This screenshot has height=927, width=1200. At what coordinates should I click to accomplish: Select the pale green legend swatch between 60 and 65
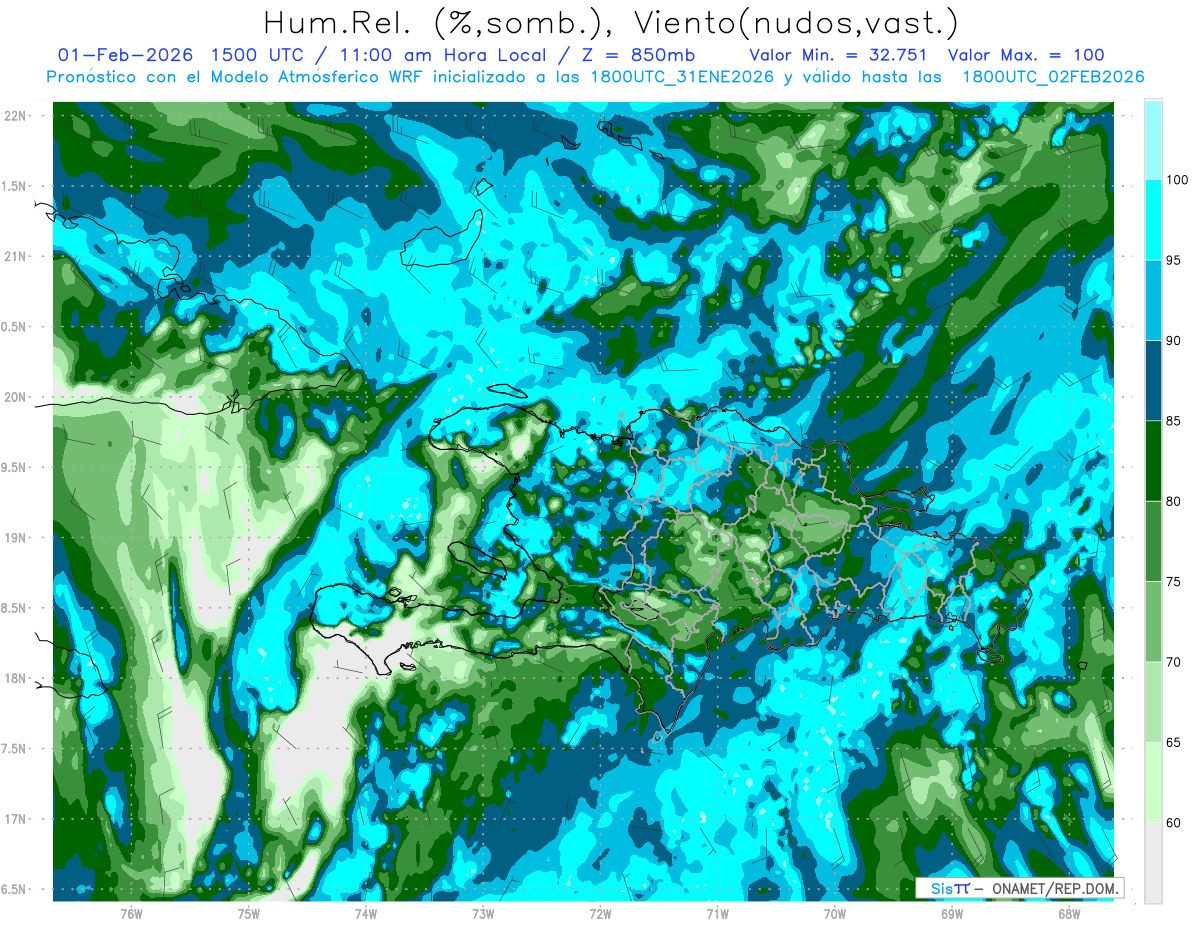pos(1153,782)
